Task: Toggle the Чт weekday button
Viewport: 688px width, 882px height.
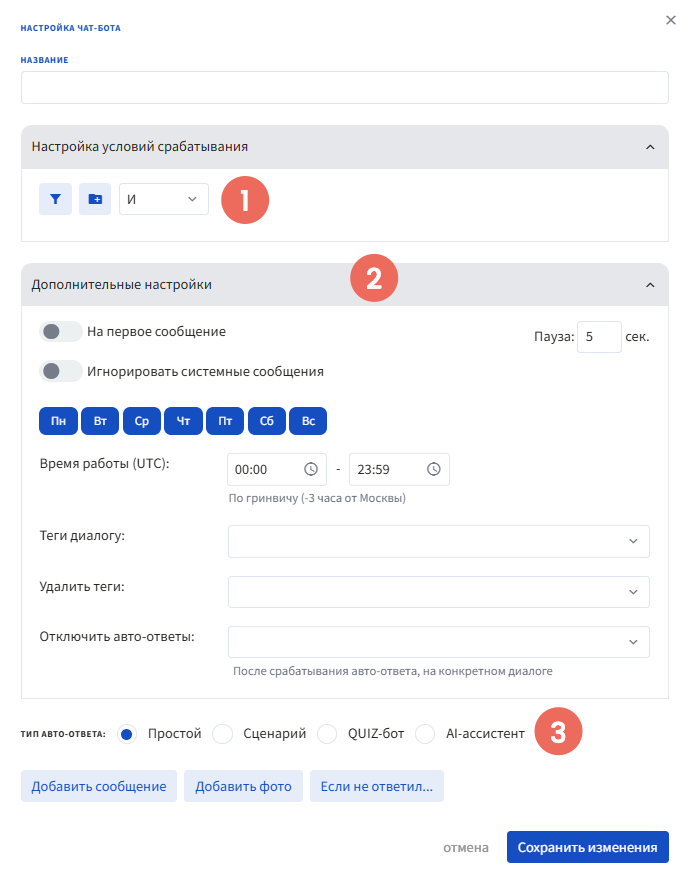Action: click(x=183, y=421)
